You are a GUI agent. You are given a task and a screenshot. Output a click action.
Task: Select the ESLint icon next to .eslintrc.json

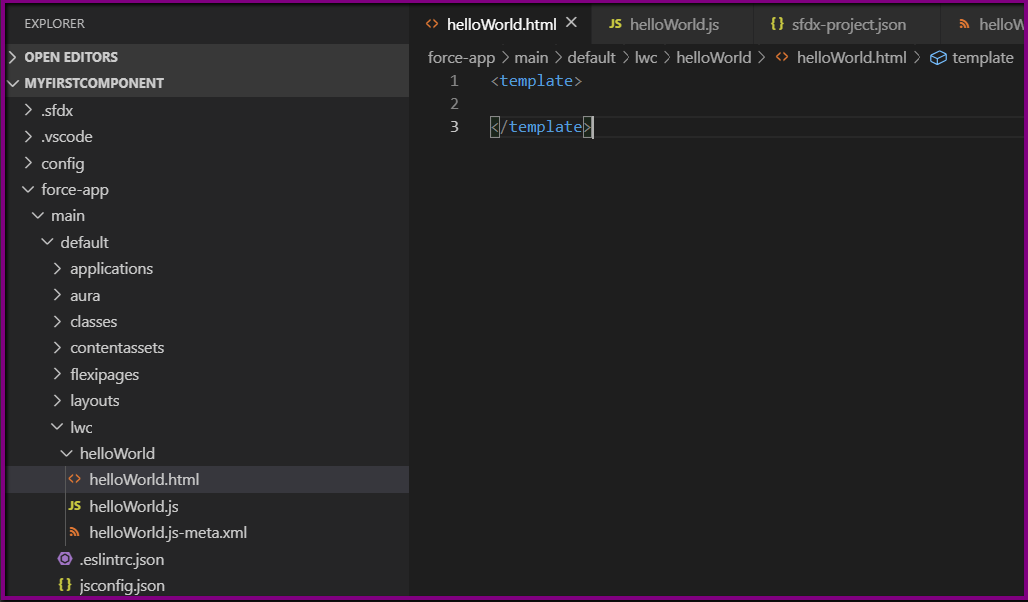click(66, 559)
